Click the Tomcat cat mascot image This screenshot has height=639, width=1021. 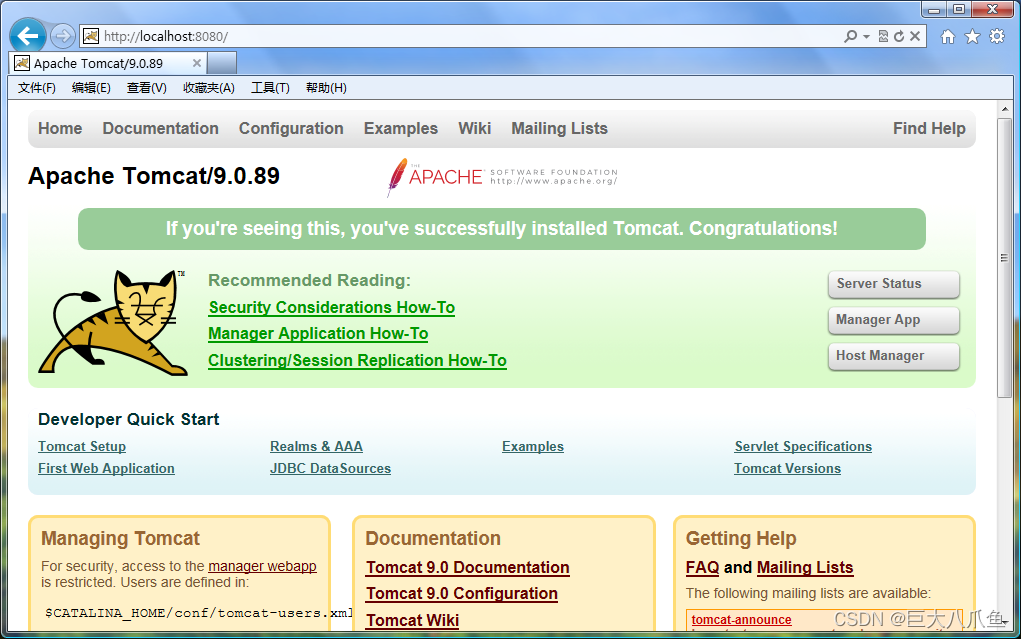tap(113, 323)
